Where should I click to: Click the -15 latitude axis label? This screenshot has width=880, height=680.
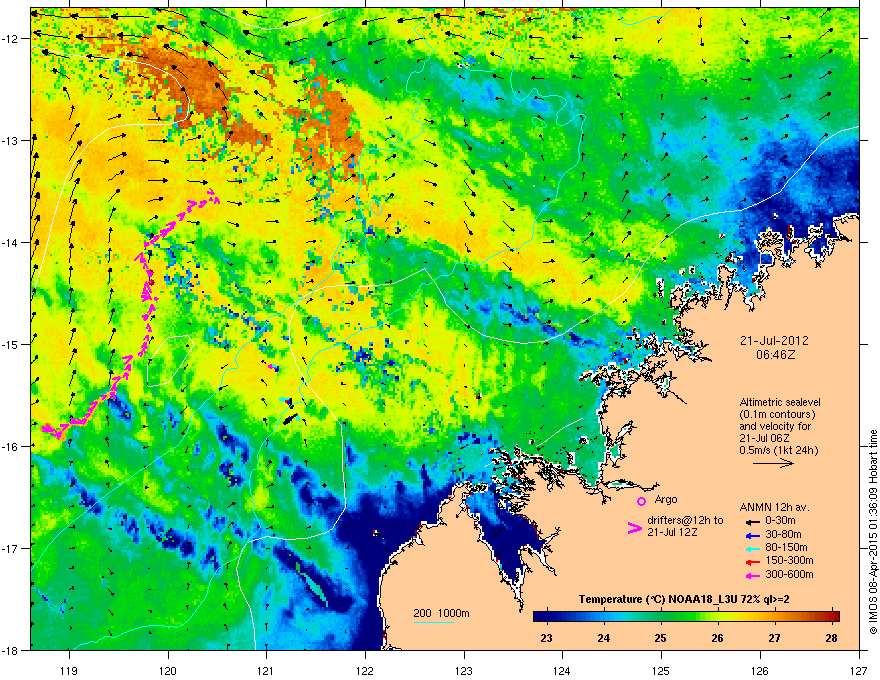click(x=11, y=344)
